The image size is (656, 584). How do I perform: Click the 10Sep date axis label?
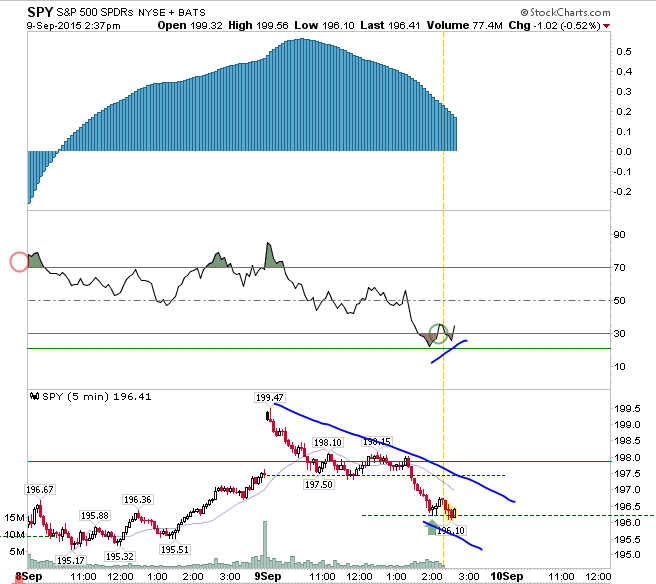coord(507,576)
